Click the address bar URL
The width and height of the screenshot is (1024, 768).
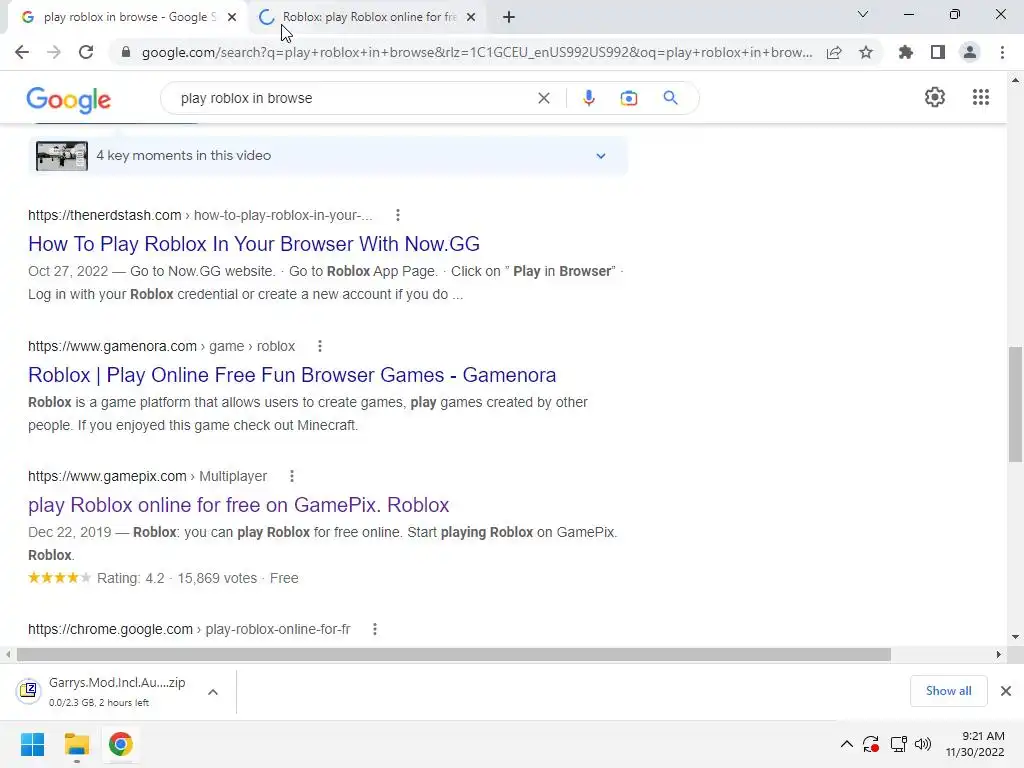tap(477, 52)
